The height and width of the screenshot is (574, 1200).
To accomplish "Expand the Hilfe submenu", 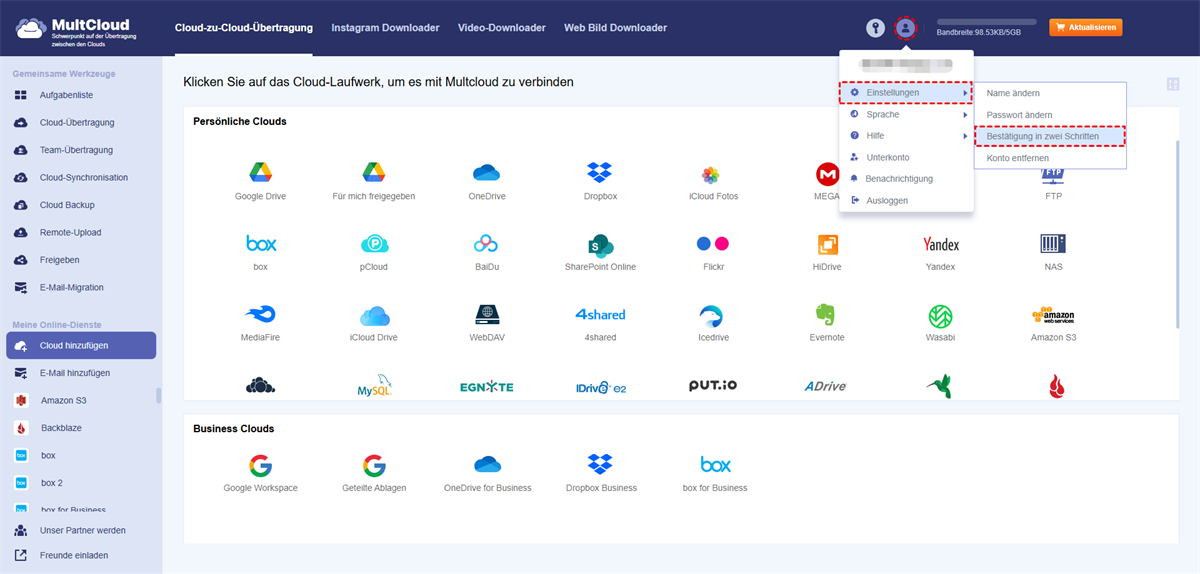I will pos(907,136).
